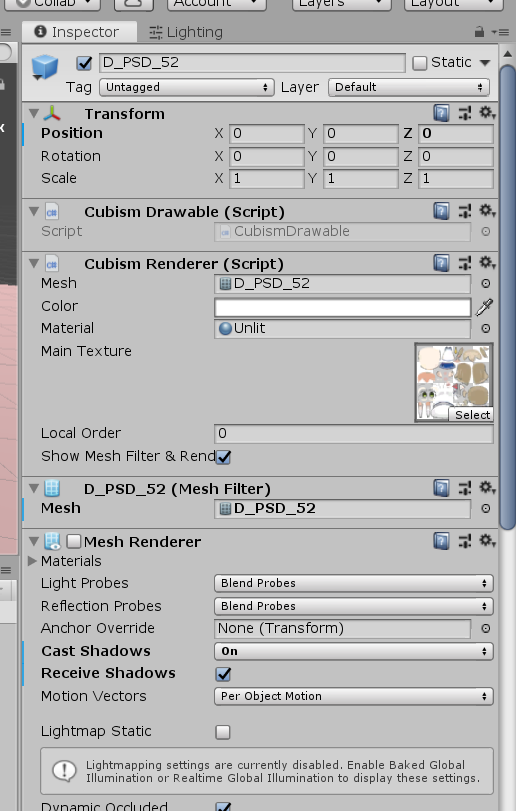
Task: Open the Tag dropdown
Action: pos(186,87)
